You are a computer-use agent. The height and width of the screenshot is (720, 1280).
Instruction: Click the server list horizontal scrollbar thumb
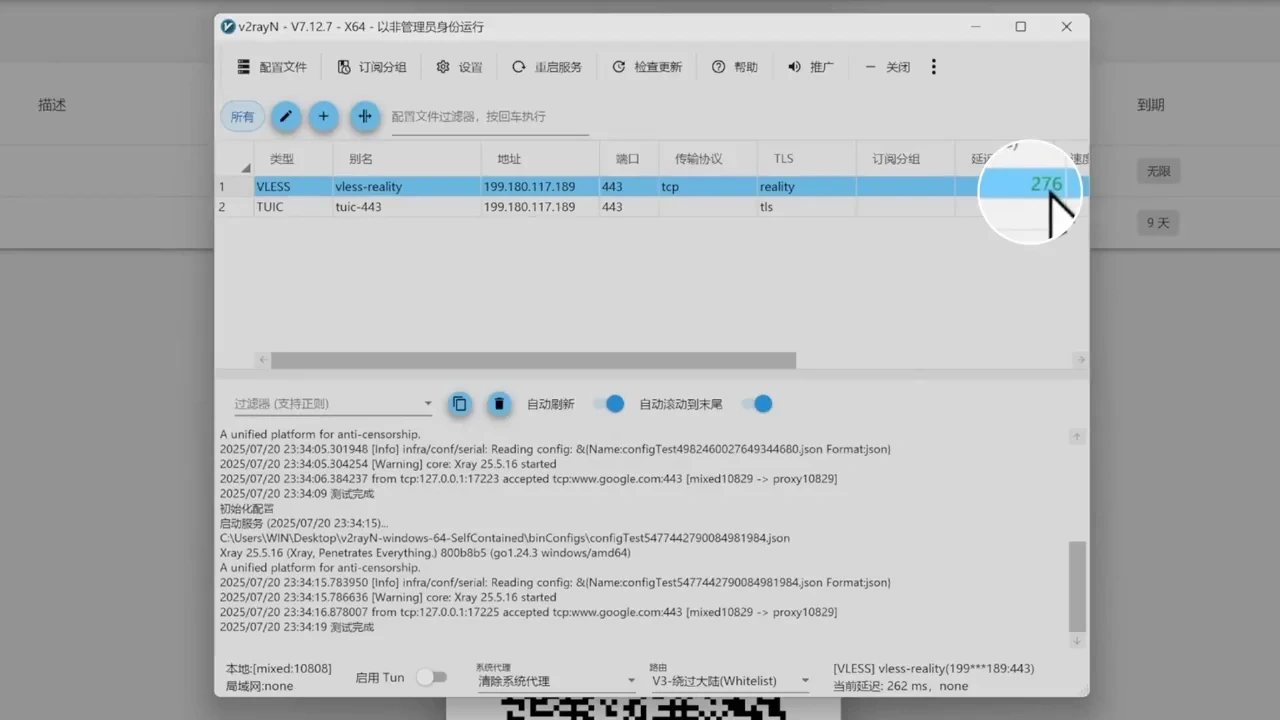[x=533, y=360]
